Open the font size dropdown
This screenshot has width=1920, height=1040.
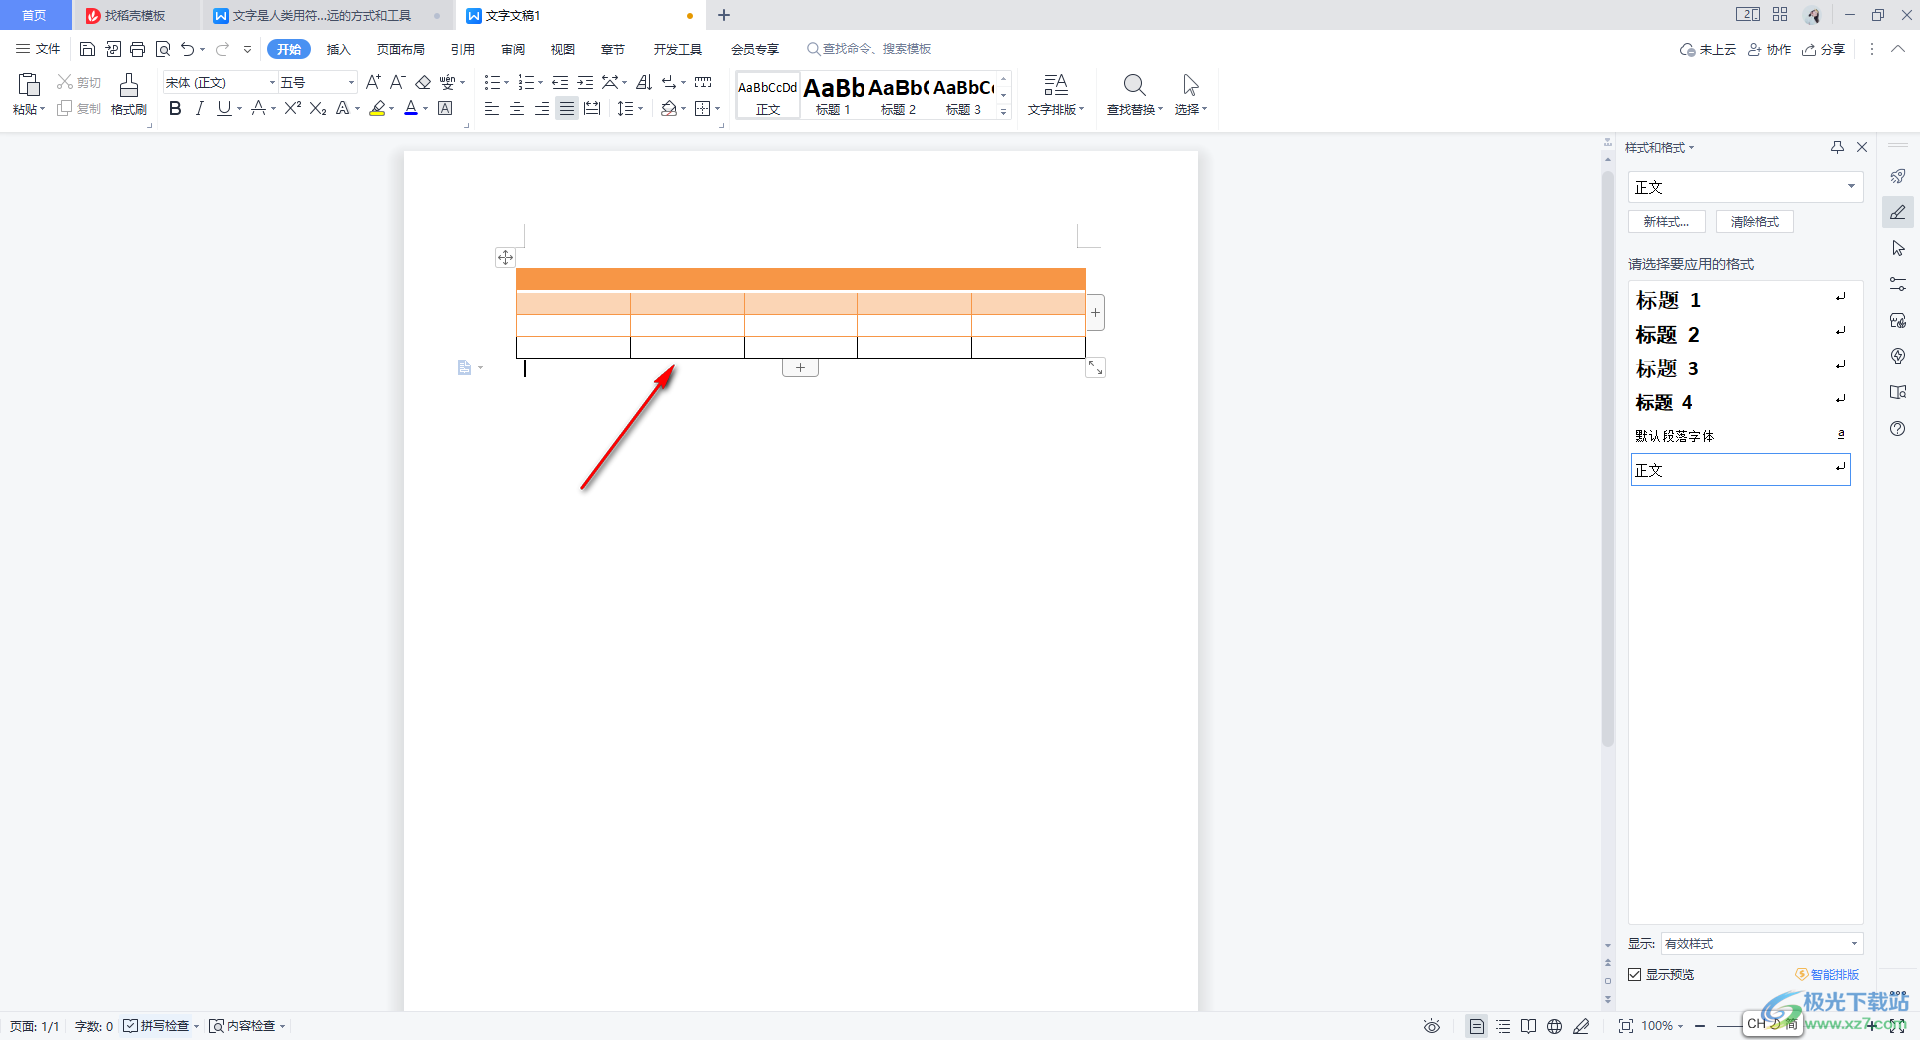(x=351, y=82)
